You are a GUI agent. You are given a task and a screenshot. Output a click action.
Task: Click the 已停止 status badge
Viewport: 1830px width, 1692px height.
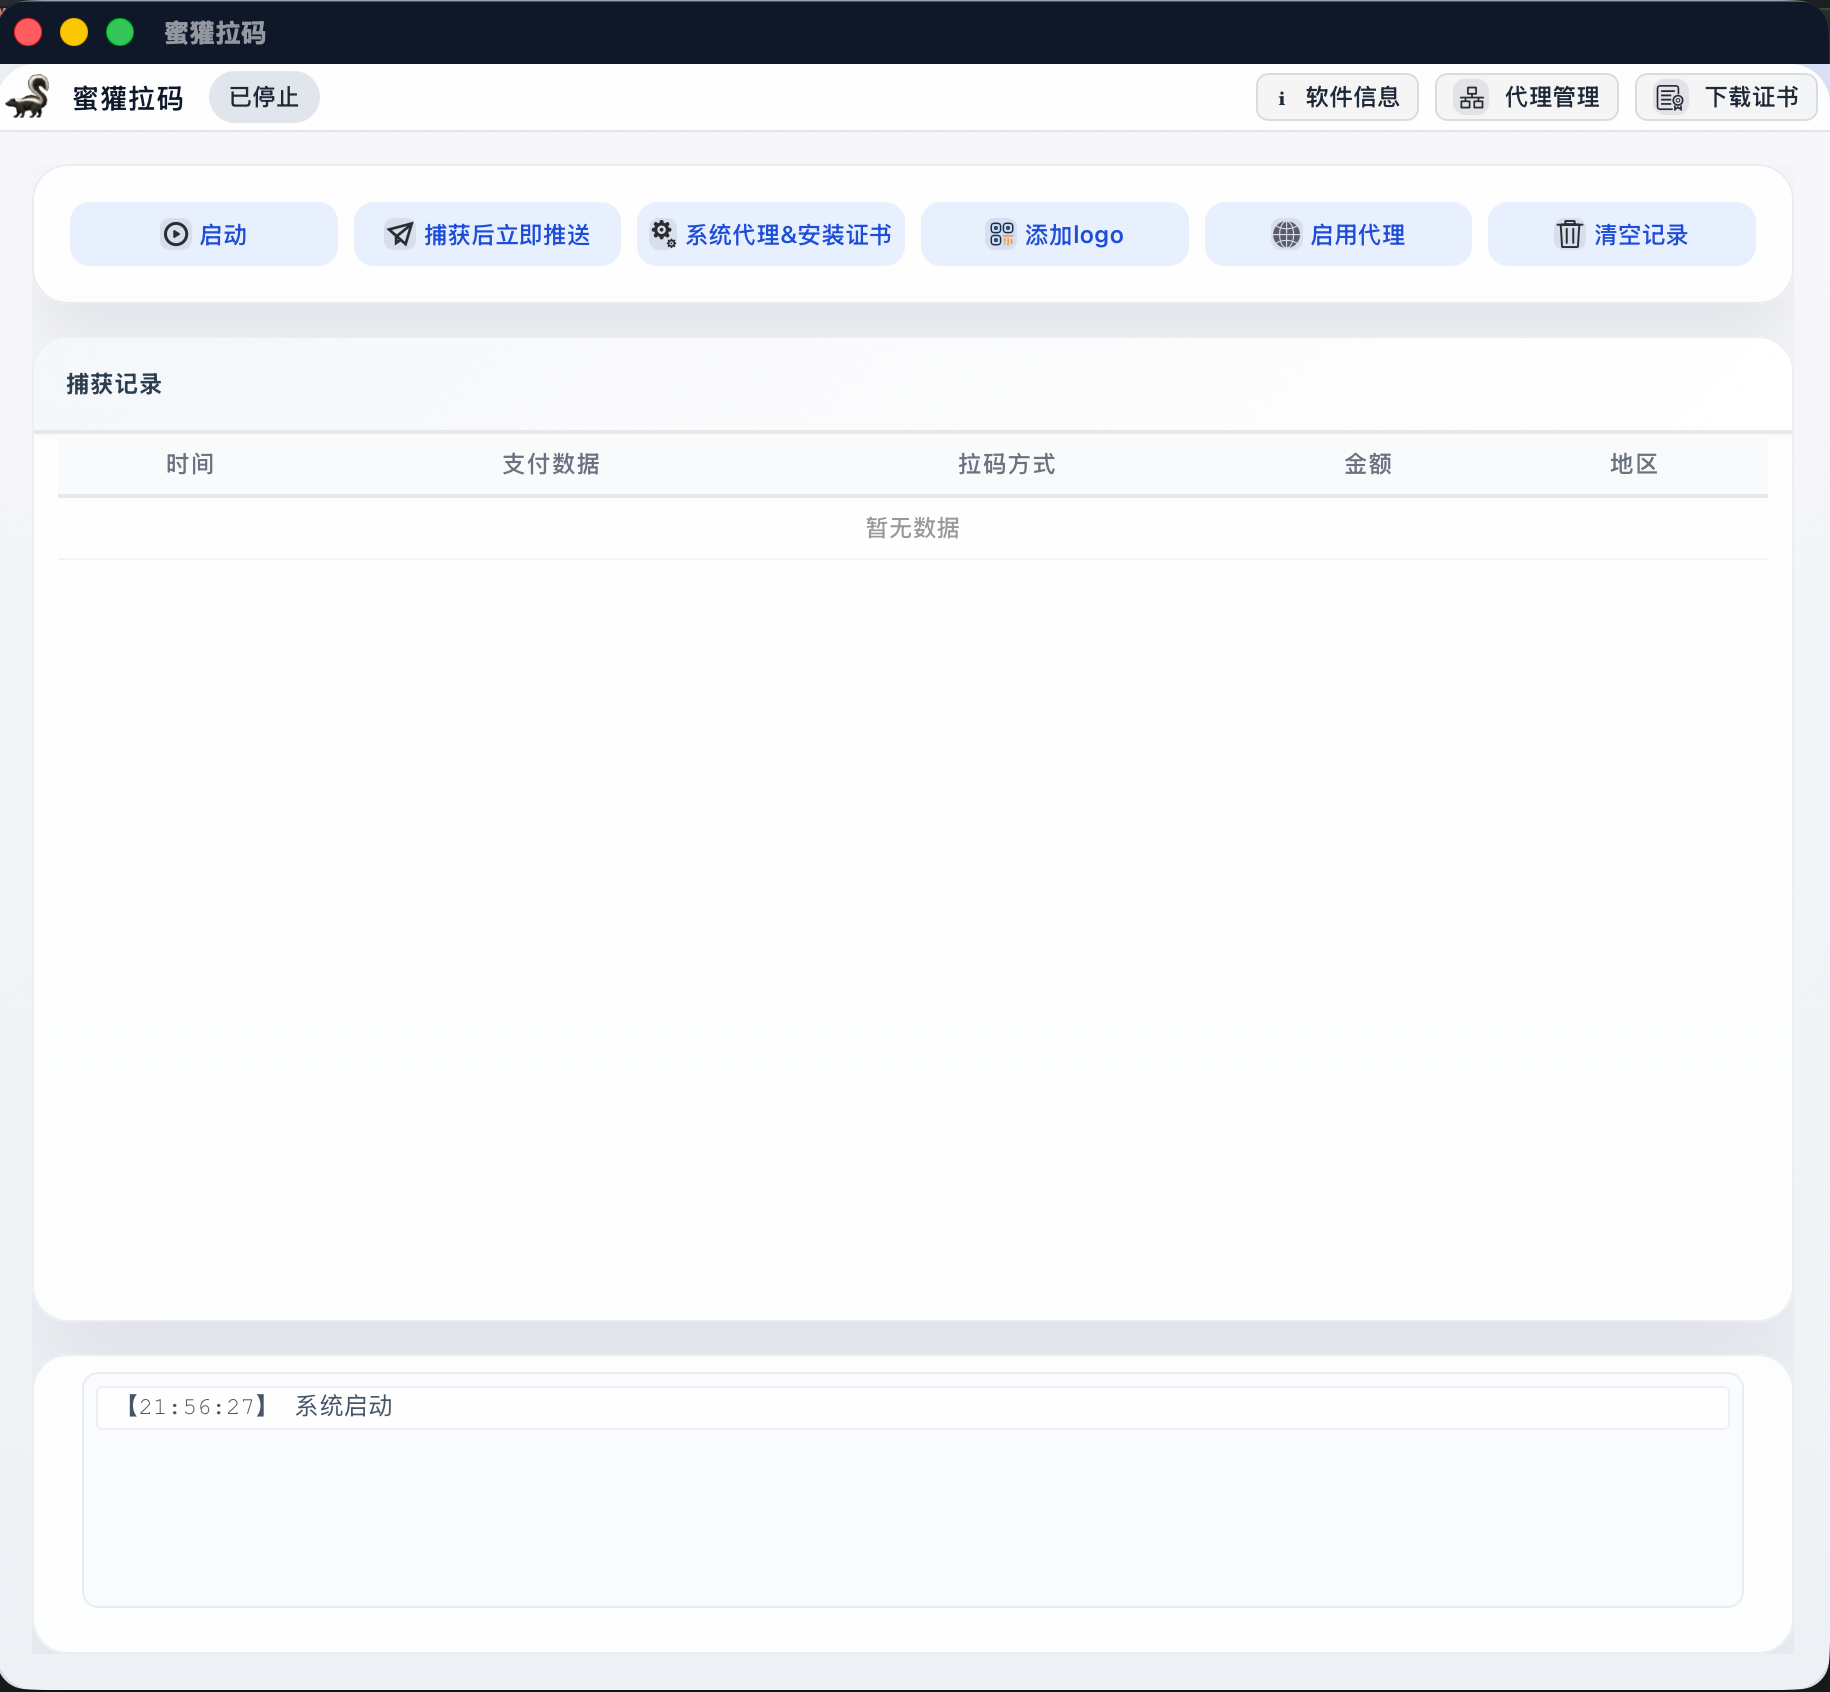point(263,97)
